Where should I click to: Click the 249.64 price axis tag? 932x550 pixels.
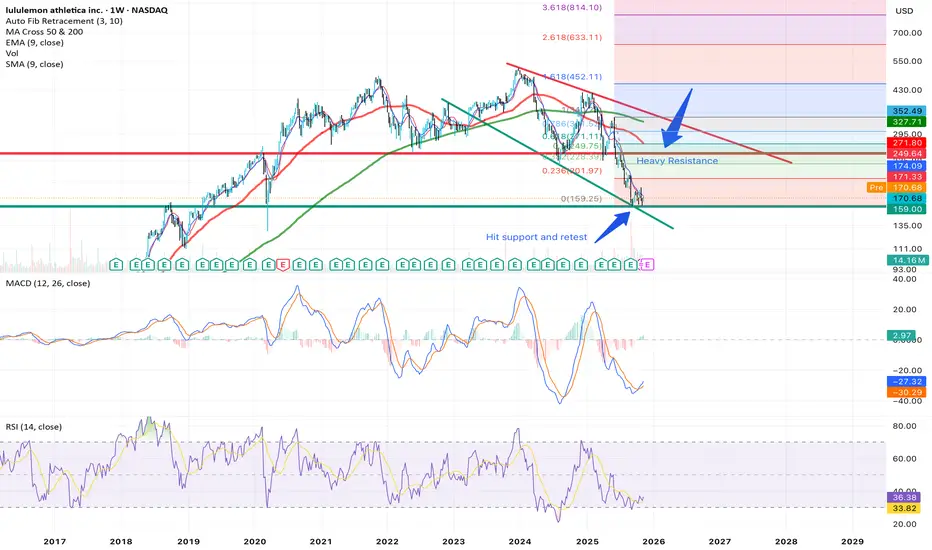point(907,153)
